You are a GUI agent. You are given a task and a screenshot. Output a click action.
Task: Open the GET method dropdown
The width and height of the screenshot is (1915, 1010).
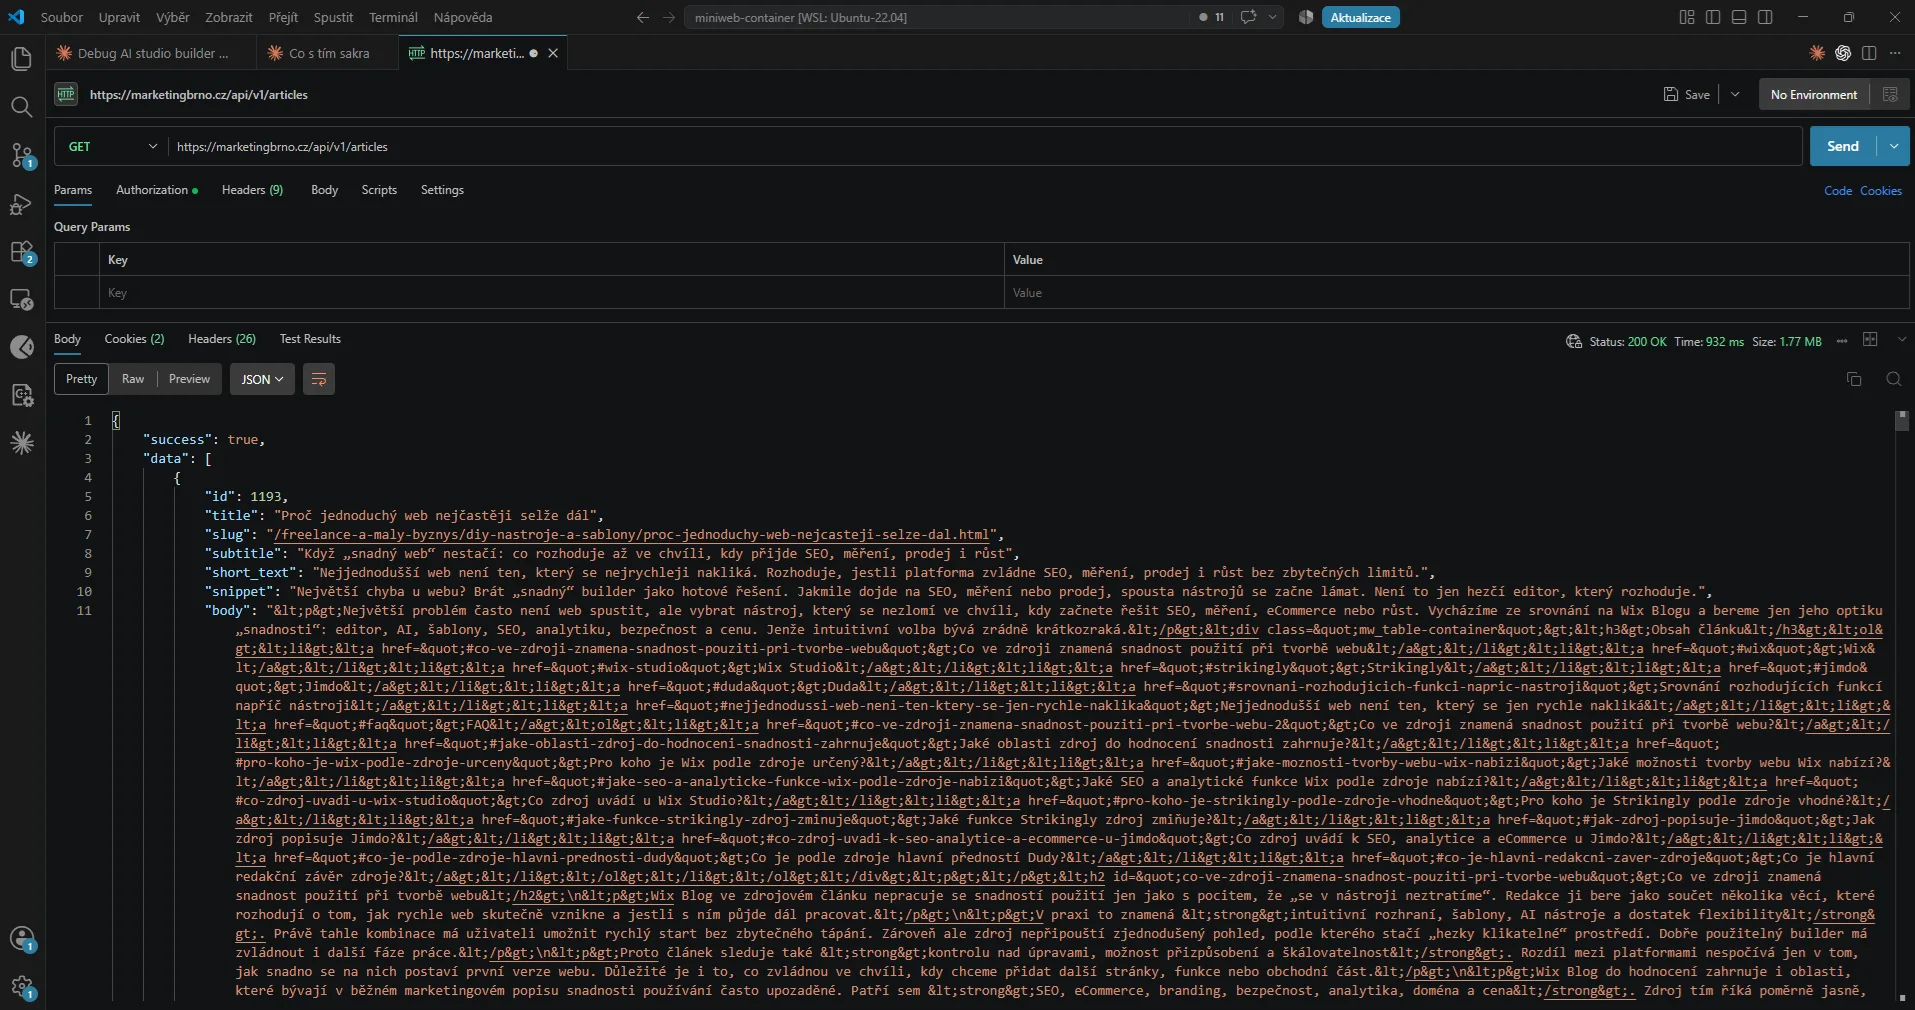(x=112, y=146)
